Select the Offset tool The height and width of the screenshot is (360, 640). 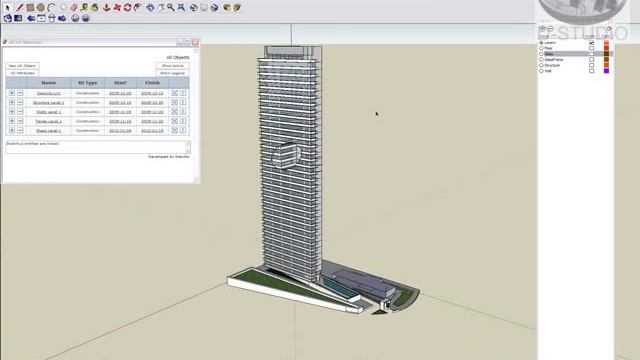coord(138,7)
